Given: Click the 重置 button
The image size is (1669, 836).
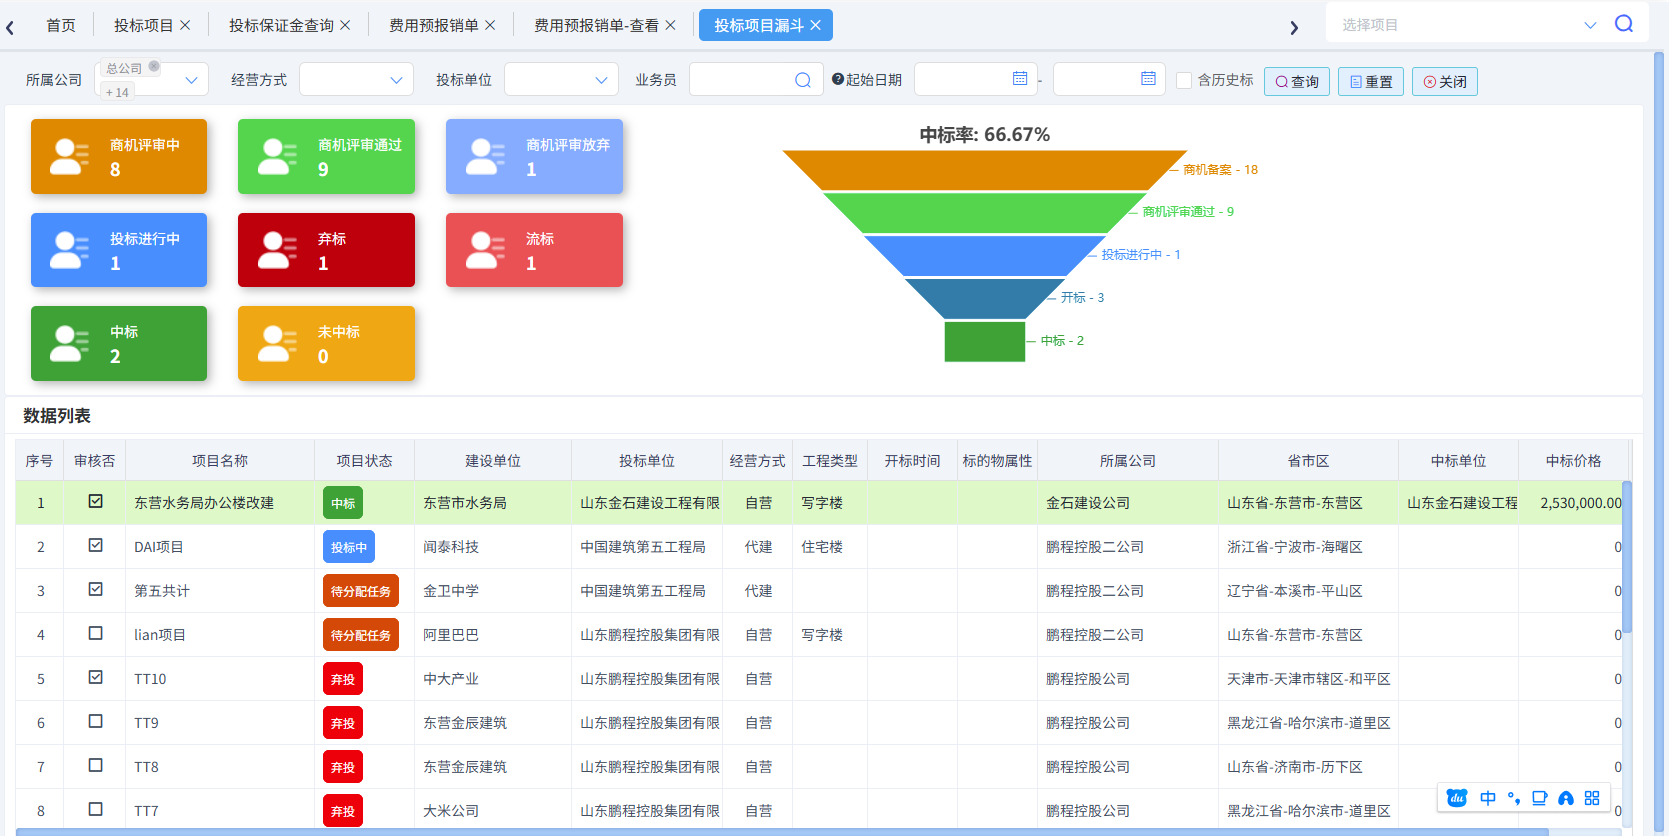Looking at the screenshot, I should click(x=1370, y=81).
